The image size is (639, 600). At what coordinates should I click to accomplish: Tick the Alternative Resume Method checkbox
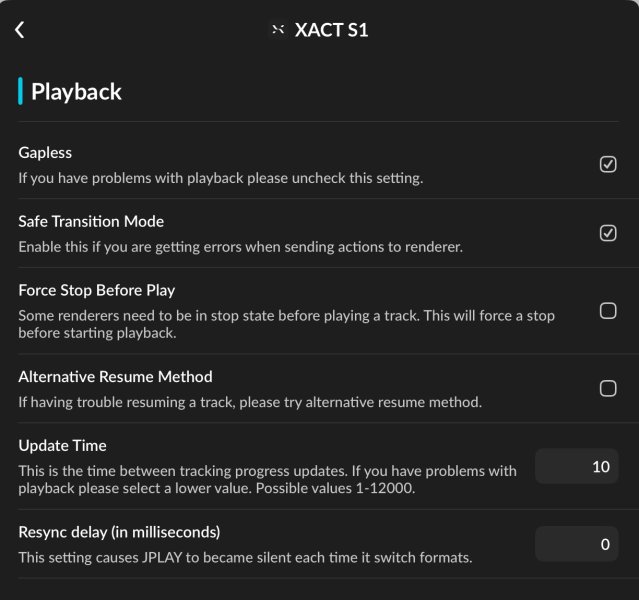pyautogui.click(x=608, y=388)
